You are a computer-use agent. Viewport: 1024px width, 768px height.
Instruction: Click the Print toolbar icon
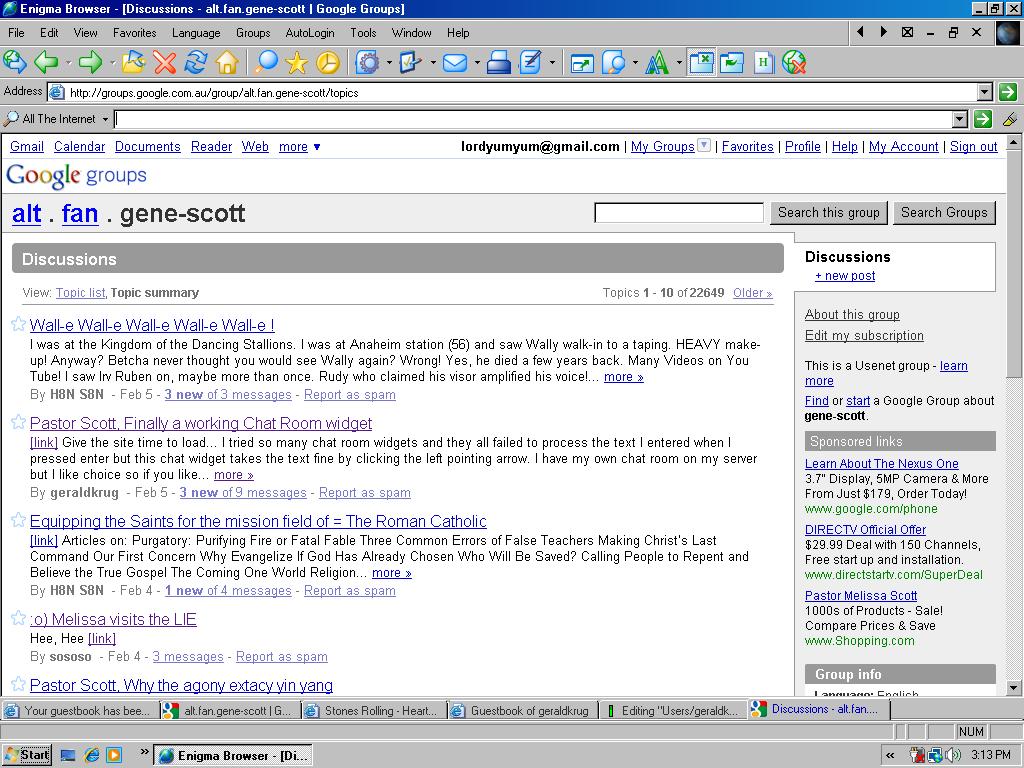point(499,63)
